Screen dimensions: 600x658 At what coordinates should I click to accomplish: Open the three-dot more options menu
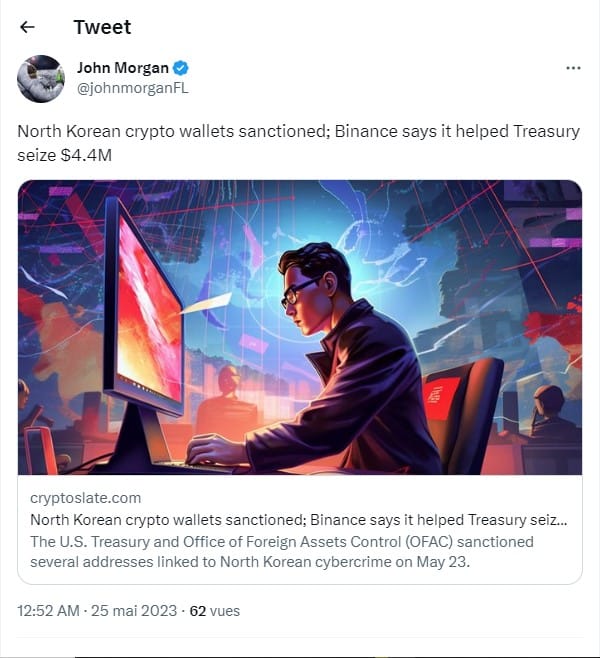coord(573,68)
